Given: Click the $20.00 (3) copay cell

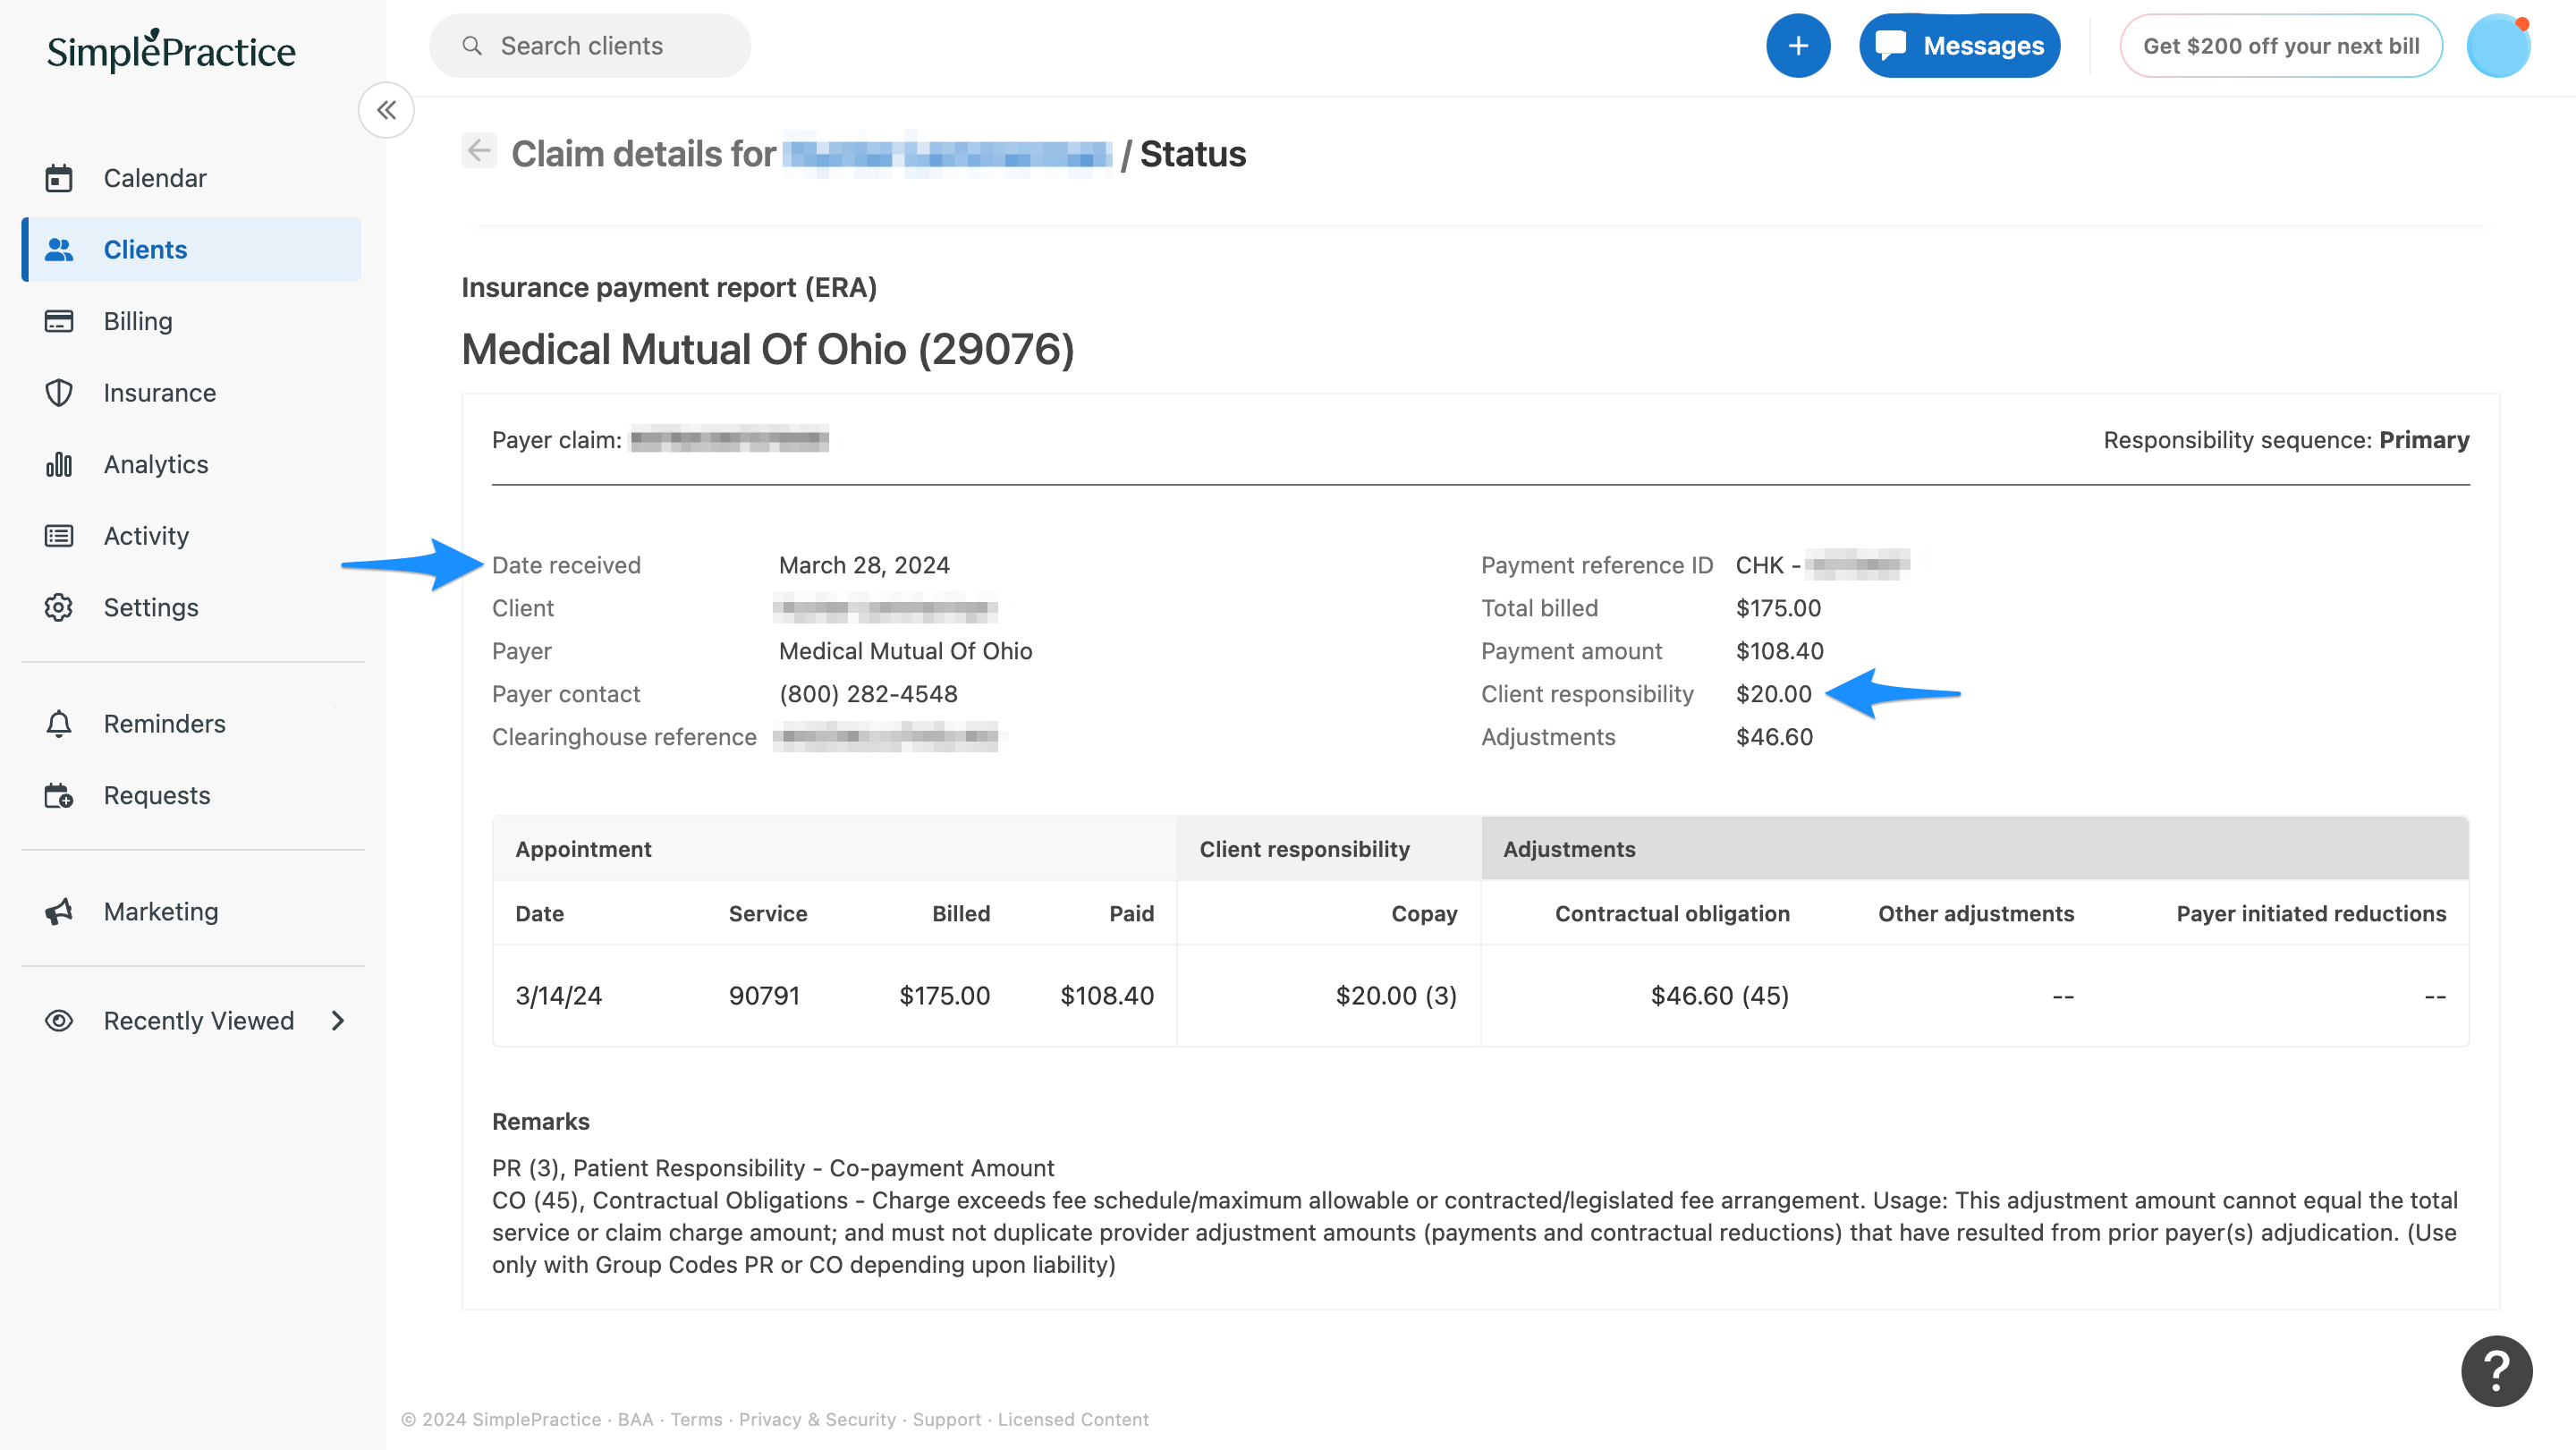Looking at the screenshot, I should (1396, 995).
